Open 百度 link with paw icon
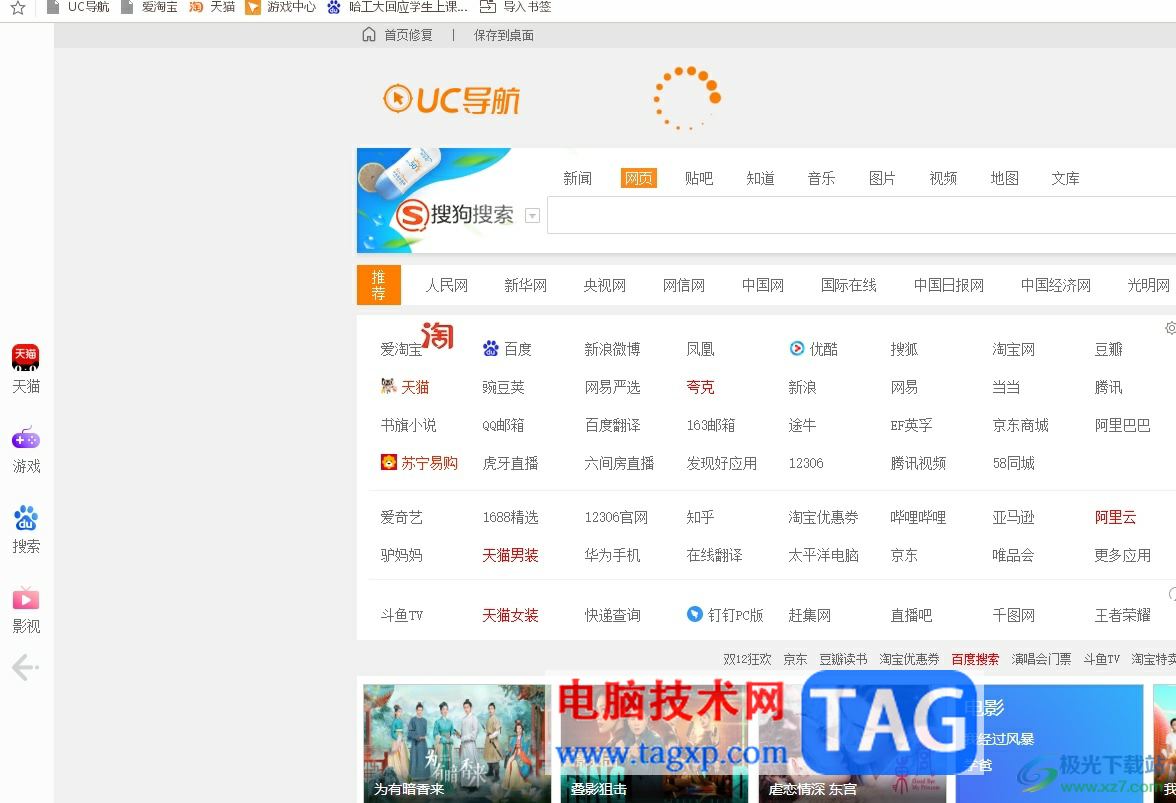Viewport: 1176px width, 803px height. coord(507,349)
